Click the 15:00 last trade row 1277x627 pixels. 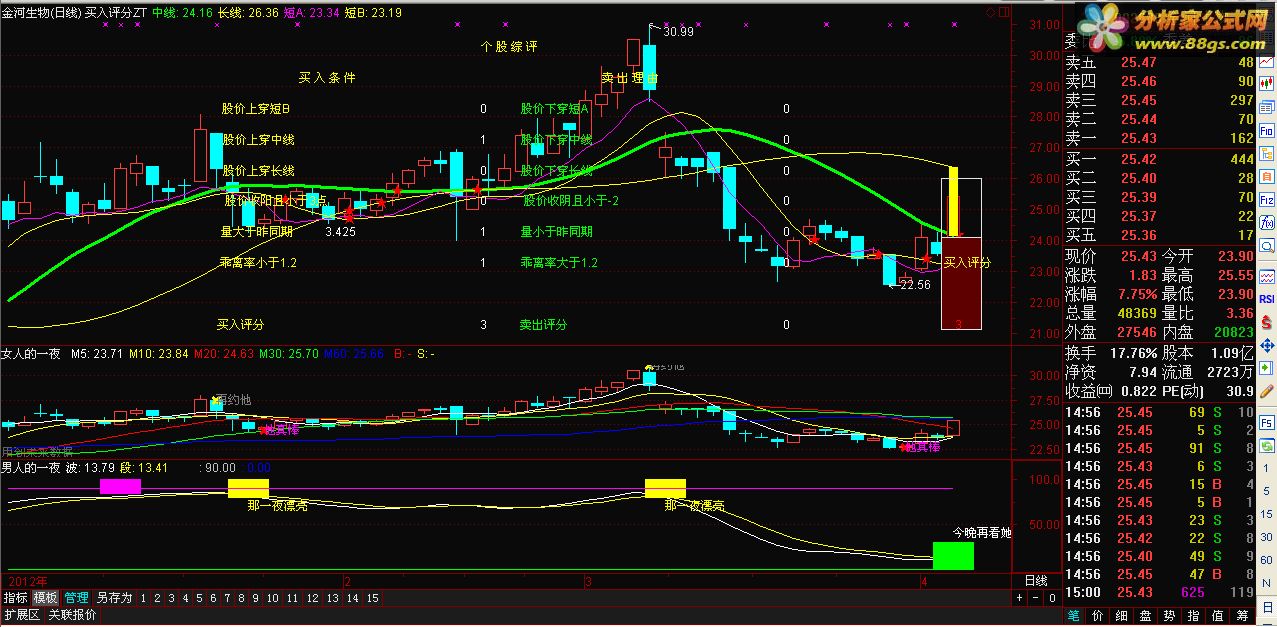coord(1158,592)
